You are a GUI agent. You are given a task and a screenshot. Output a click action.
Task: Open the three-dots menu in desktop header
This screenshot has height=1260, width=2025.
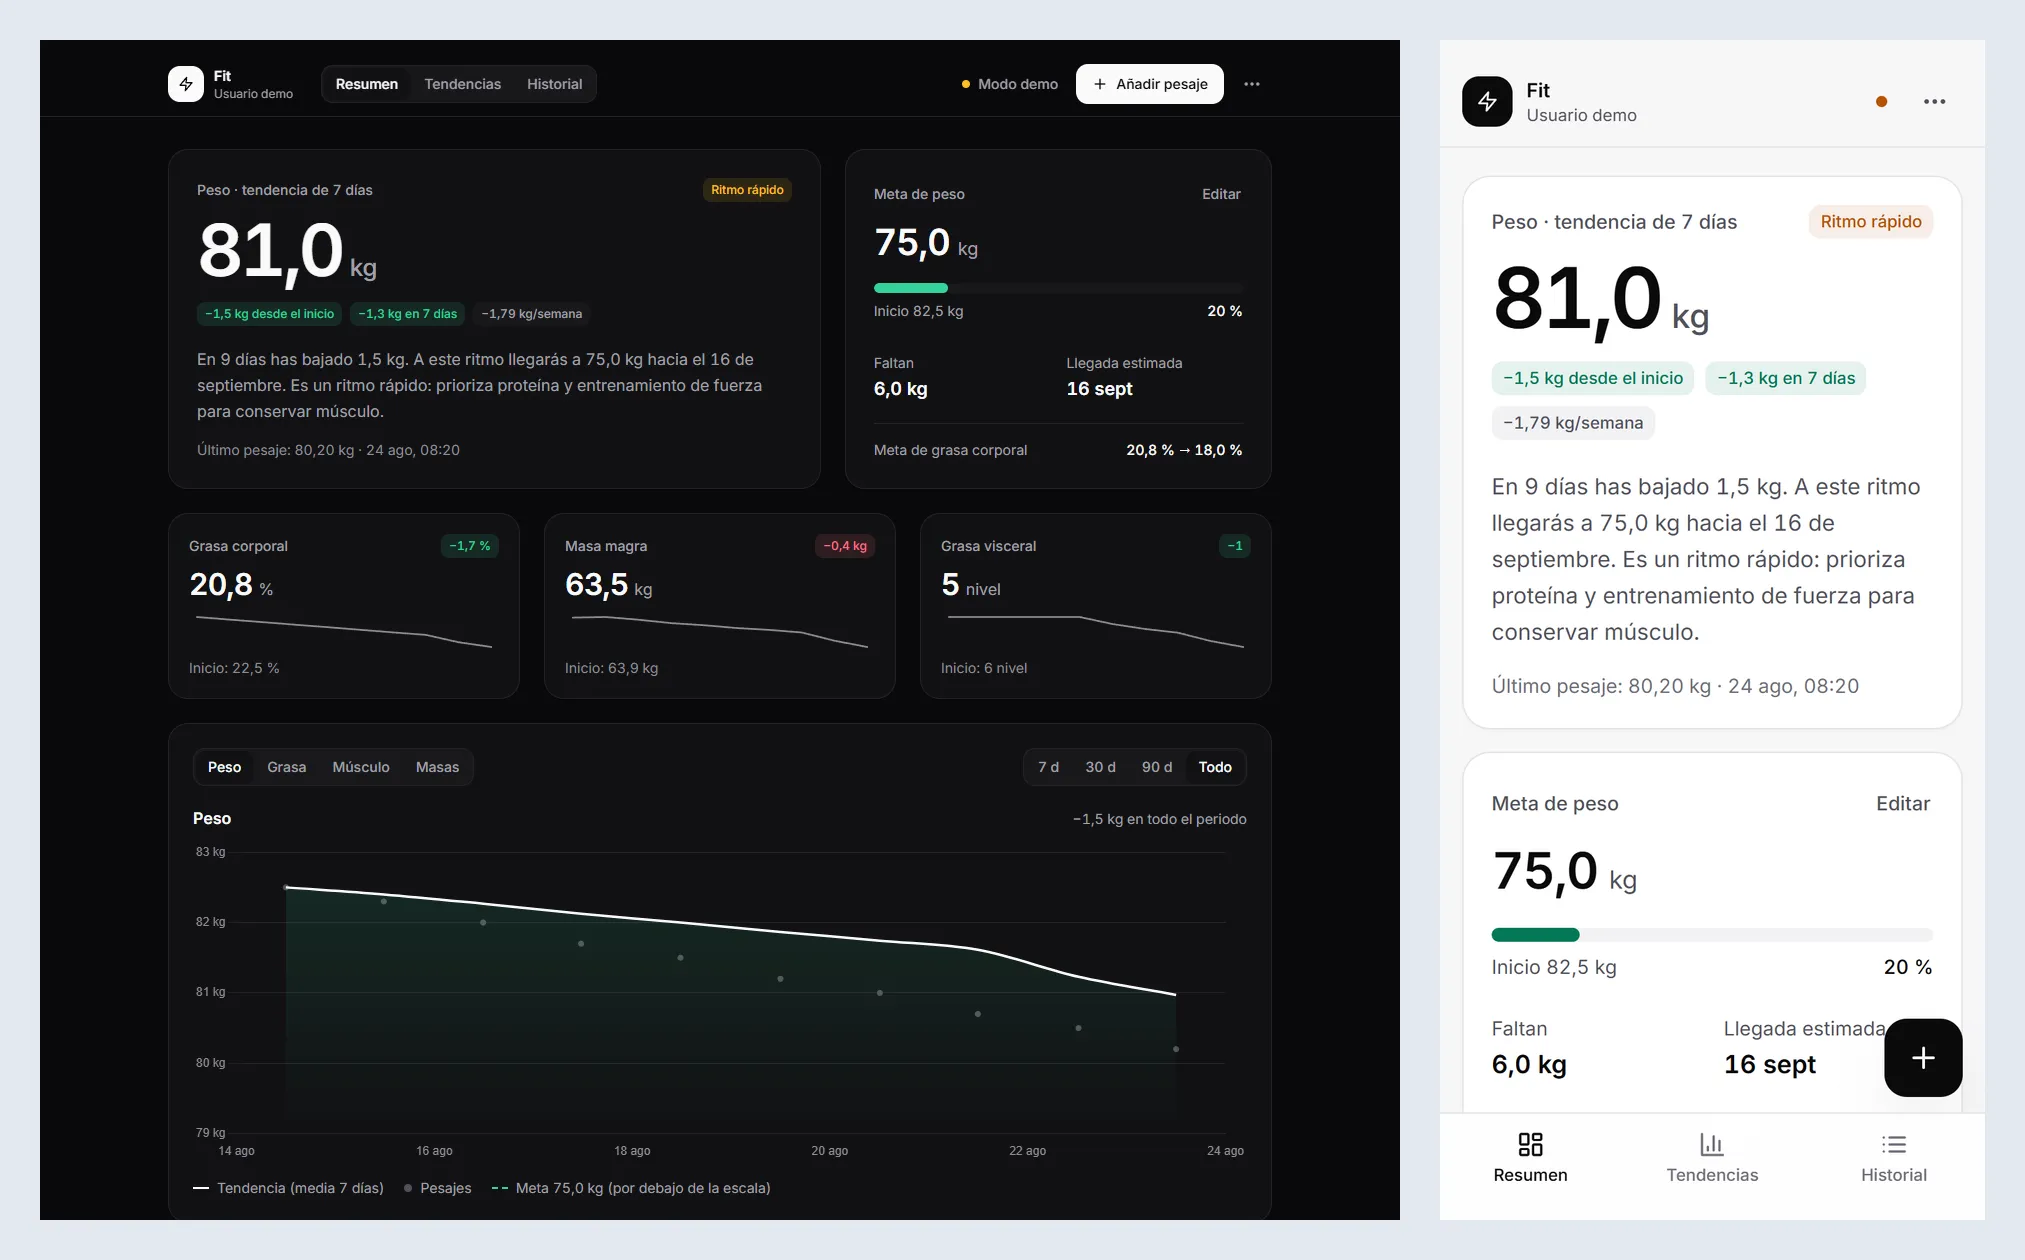(1252, 84)
